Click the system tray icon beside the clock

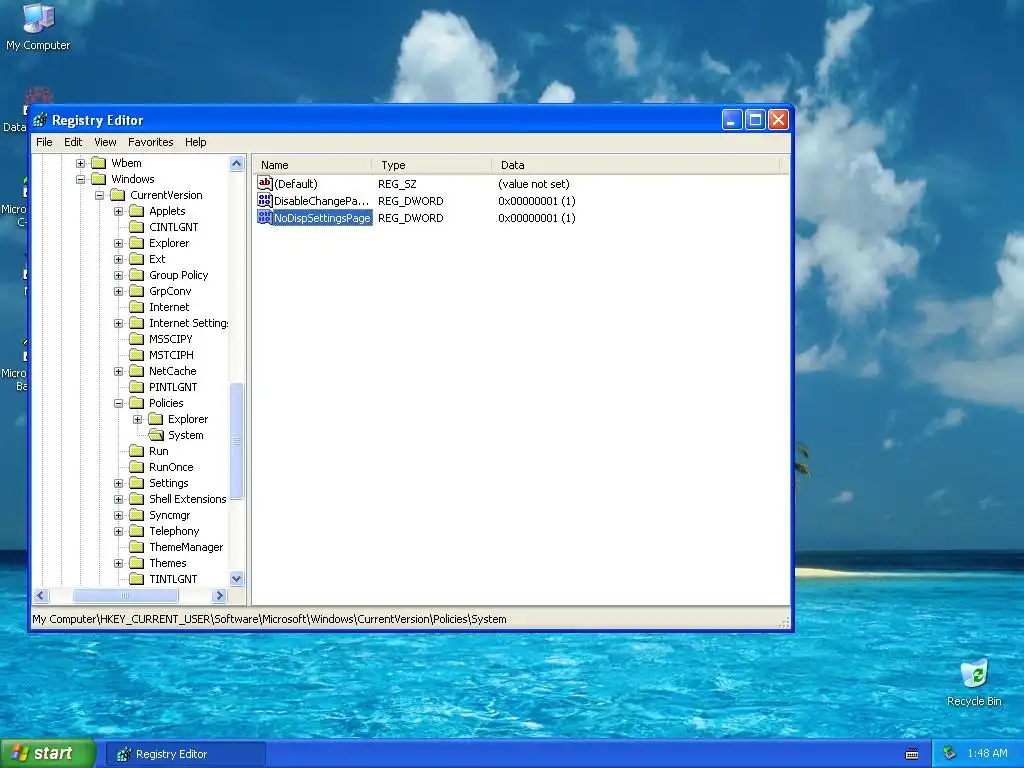950,754
